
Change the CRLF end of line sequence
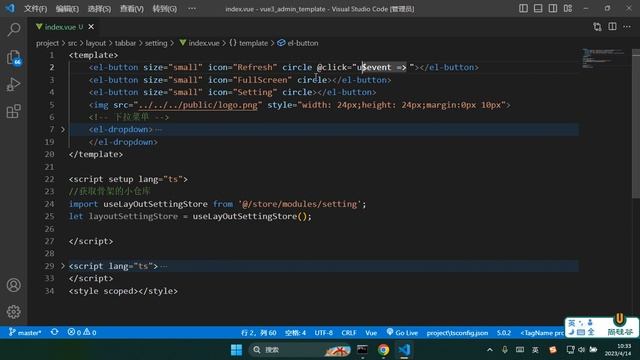[349, 333]
